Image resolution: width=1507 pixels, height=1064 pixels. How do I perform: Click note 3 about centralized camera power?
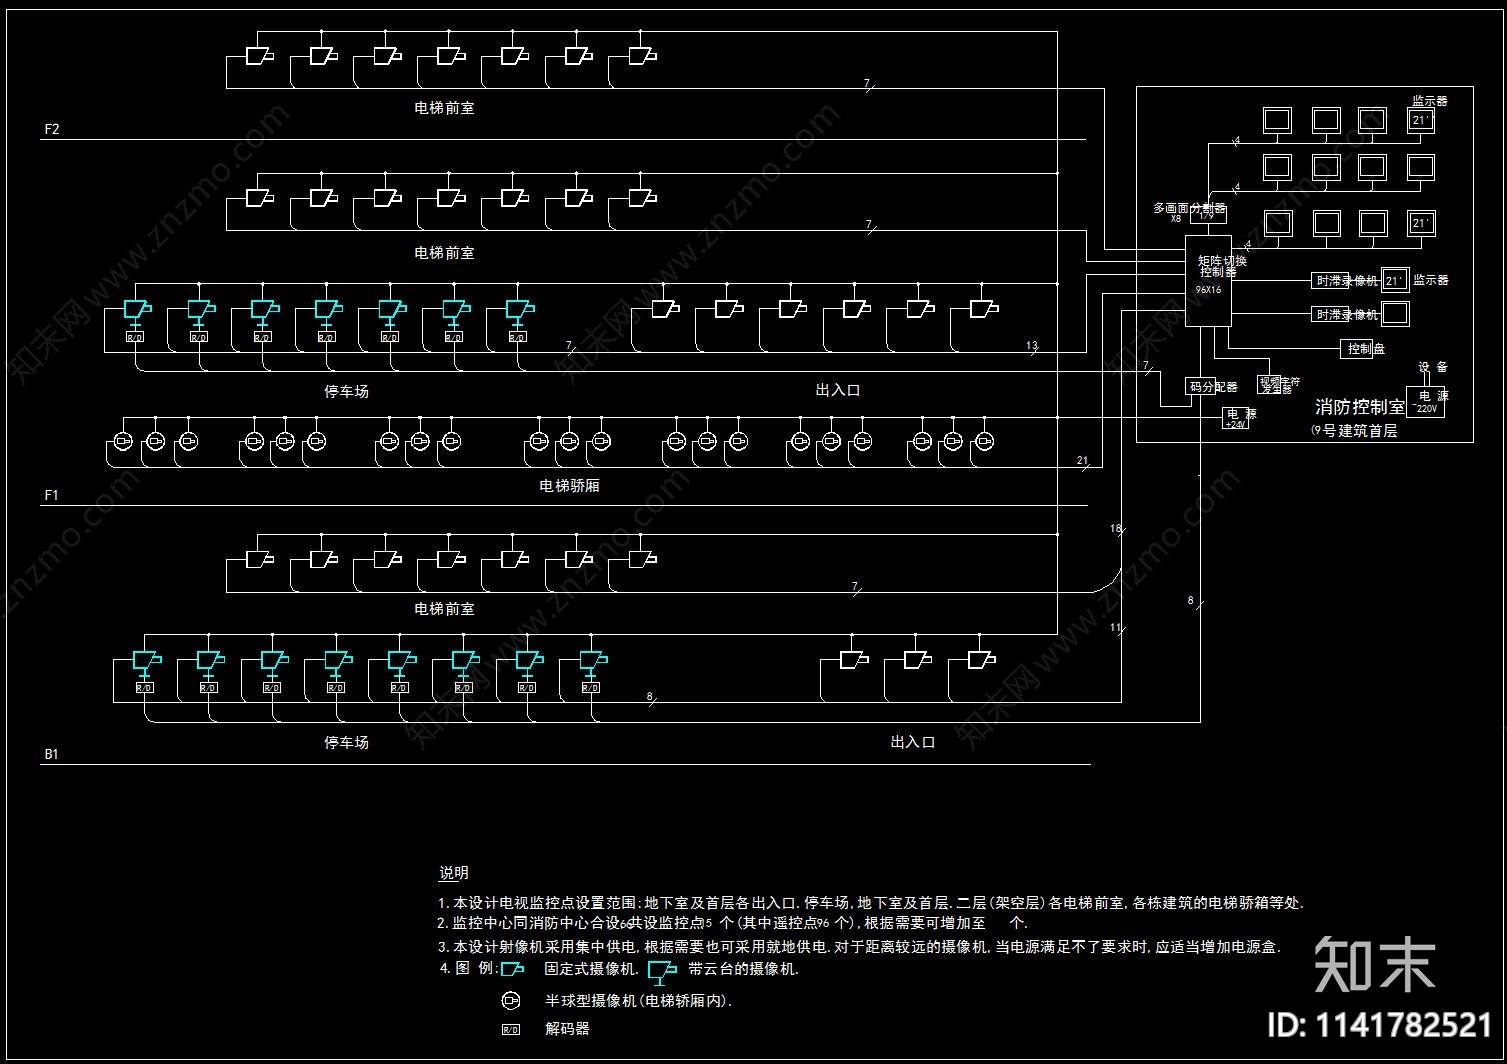859,947
